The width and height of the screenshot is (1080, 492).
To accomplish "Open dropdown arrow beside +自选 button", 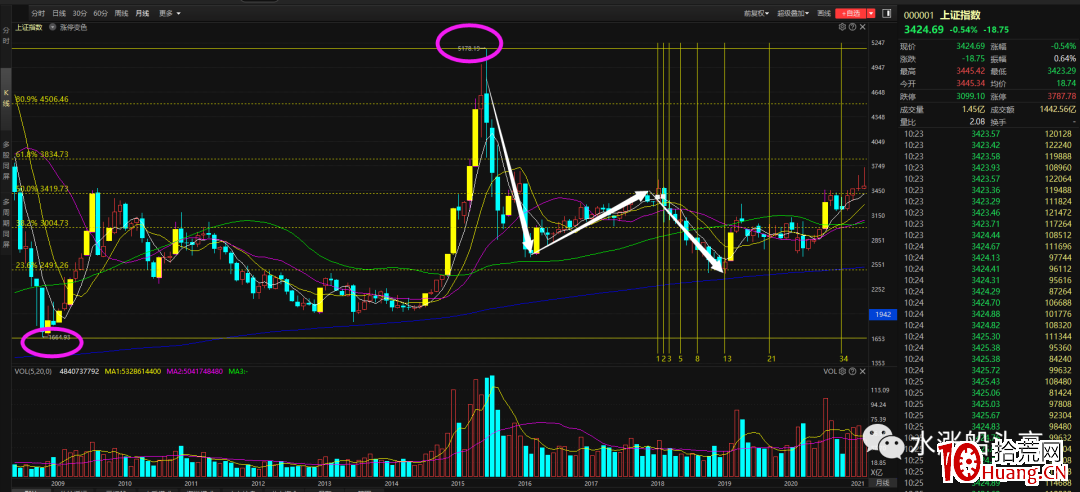I will pos(871,13).
